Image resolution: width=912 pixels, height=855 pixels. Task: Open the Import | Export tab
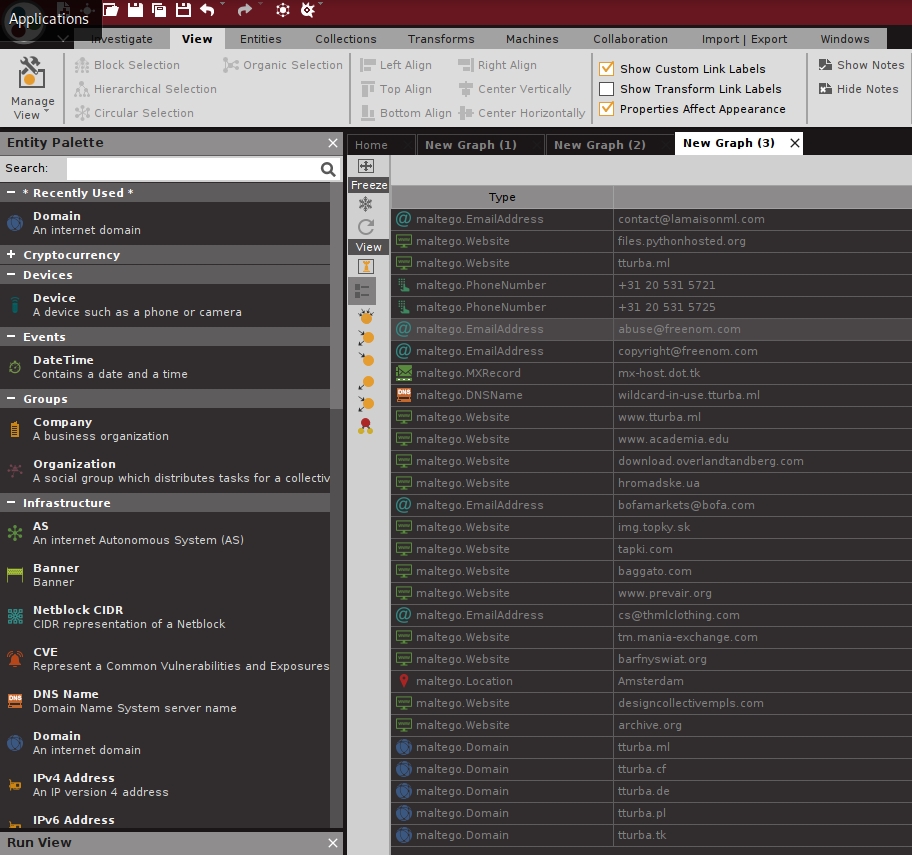744,39
